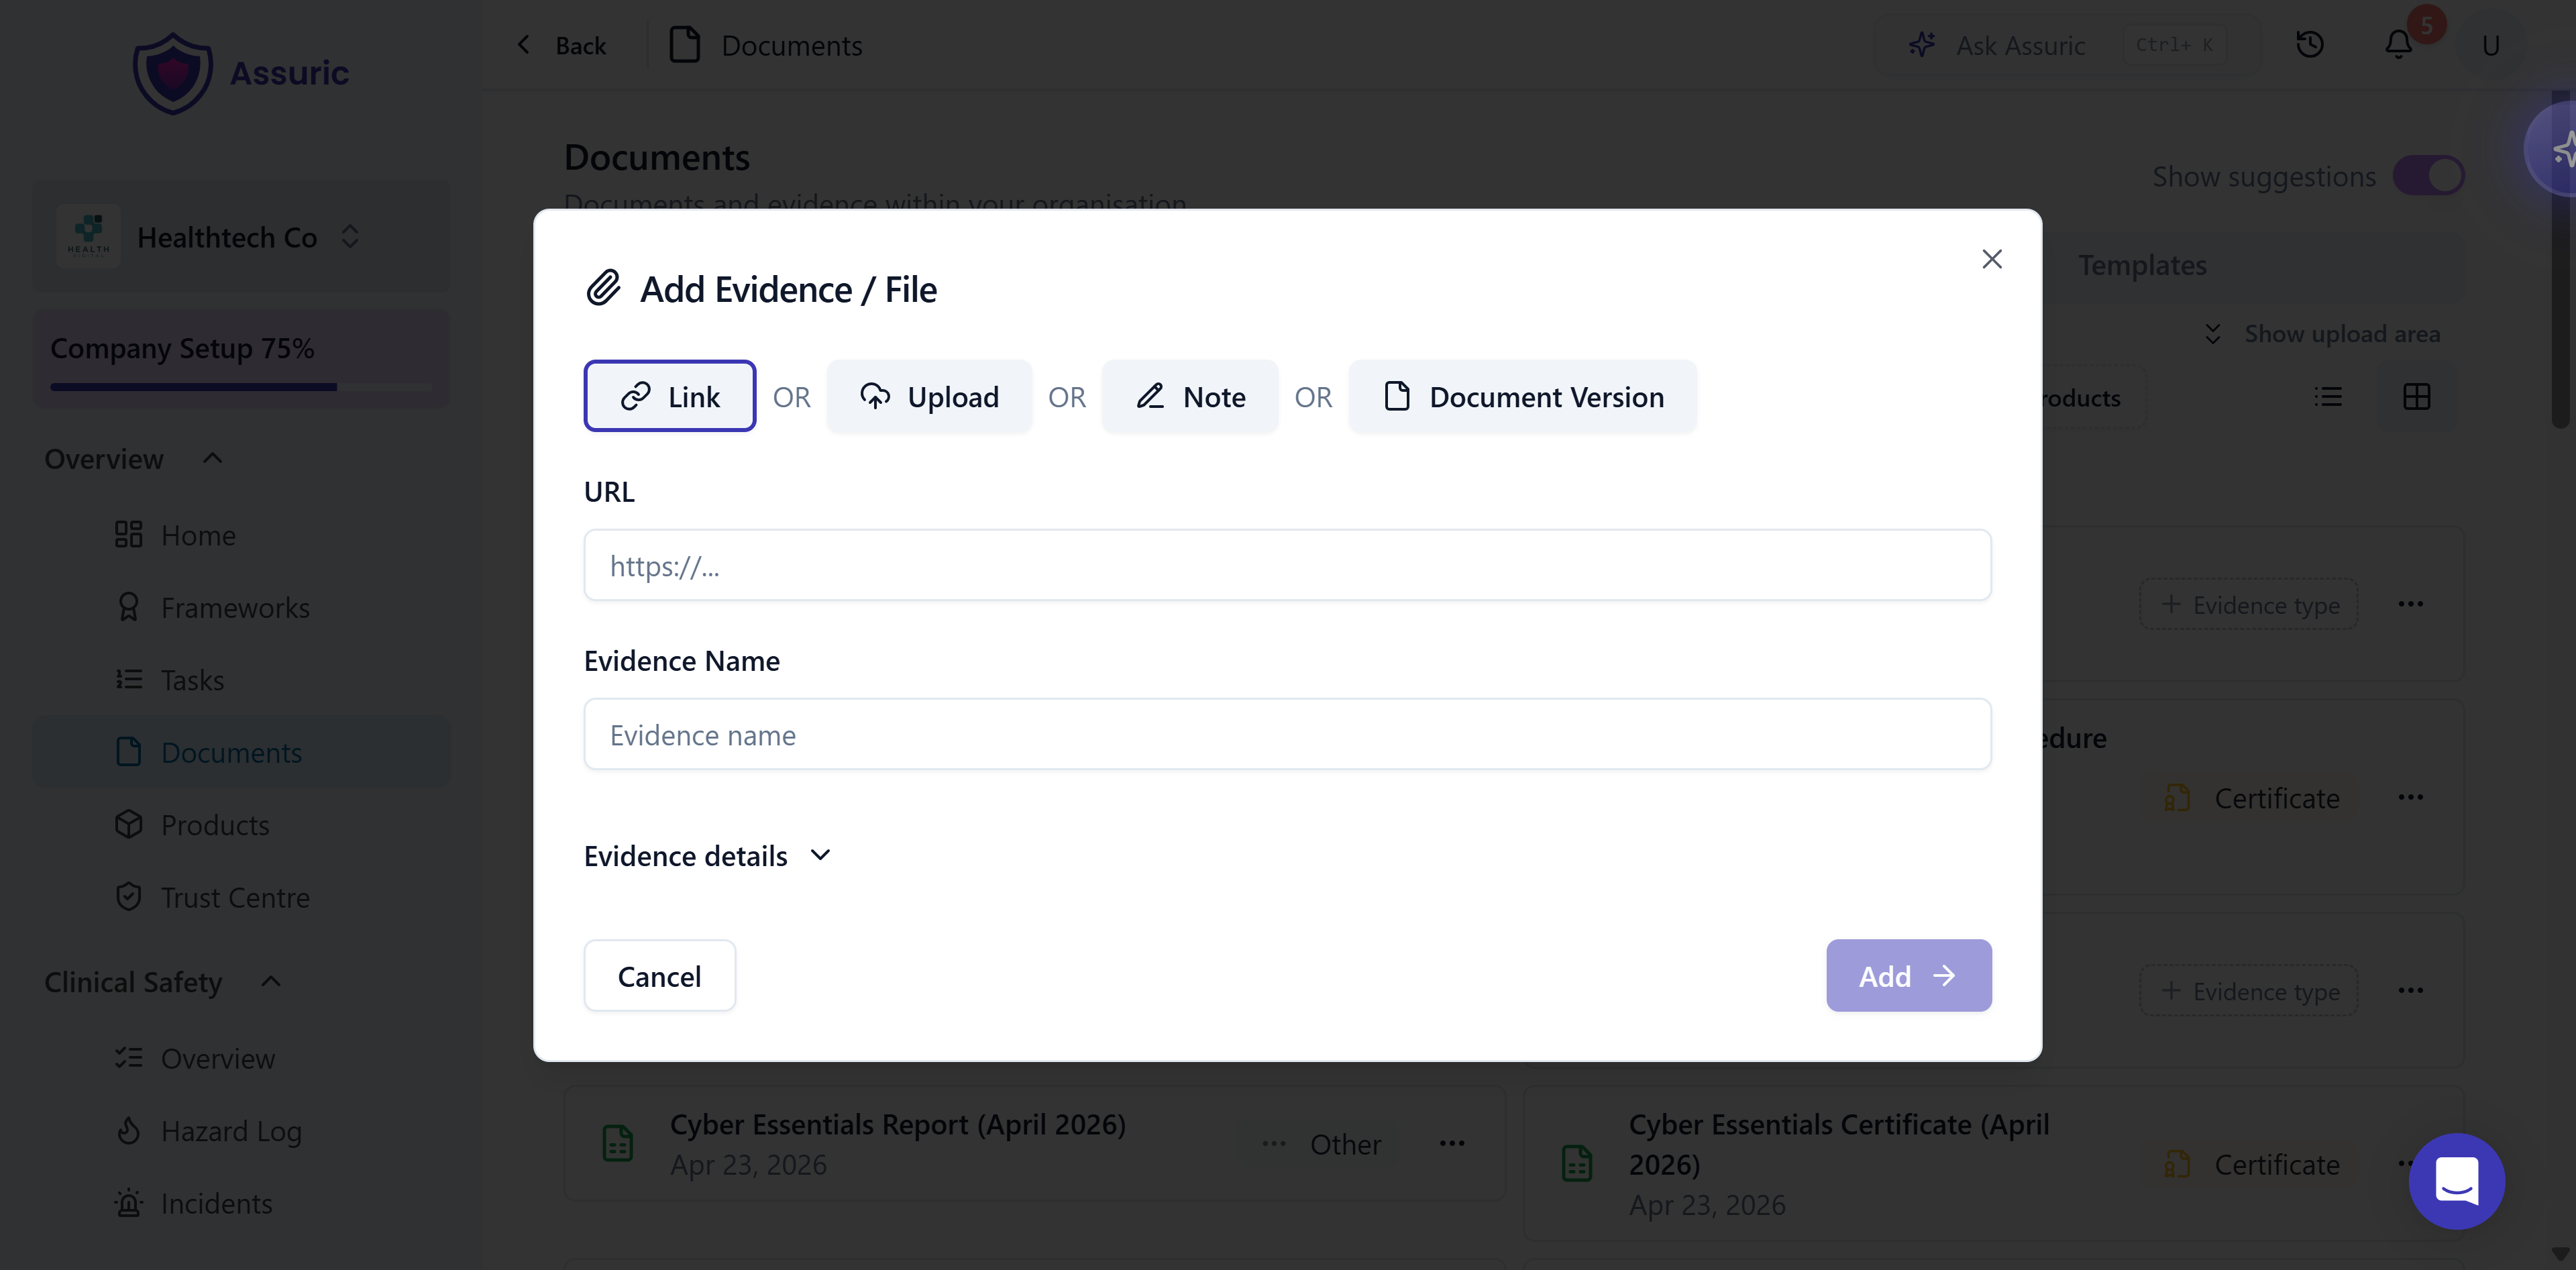This screenshot has height=1270, width=2576.
Task: Open the Healthtech Co organisation switcher
Action: [x=241, y=237]
